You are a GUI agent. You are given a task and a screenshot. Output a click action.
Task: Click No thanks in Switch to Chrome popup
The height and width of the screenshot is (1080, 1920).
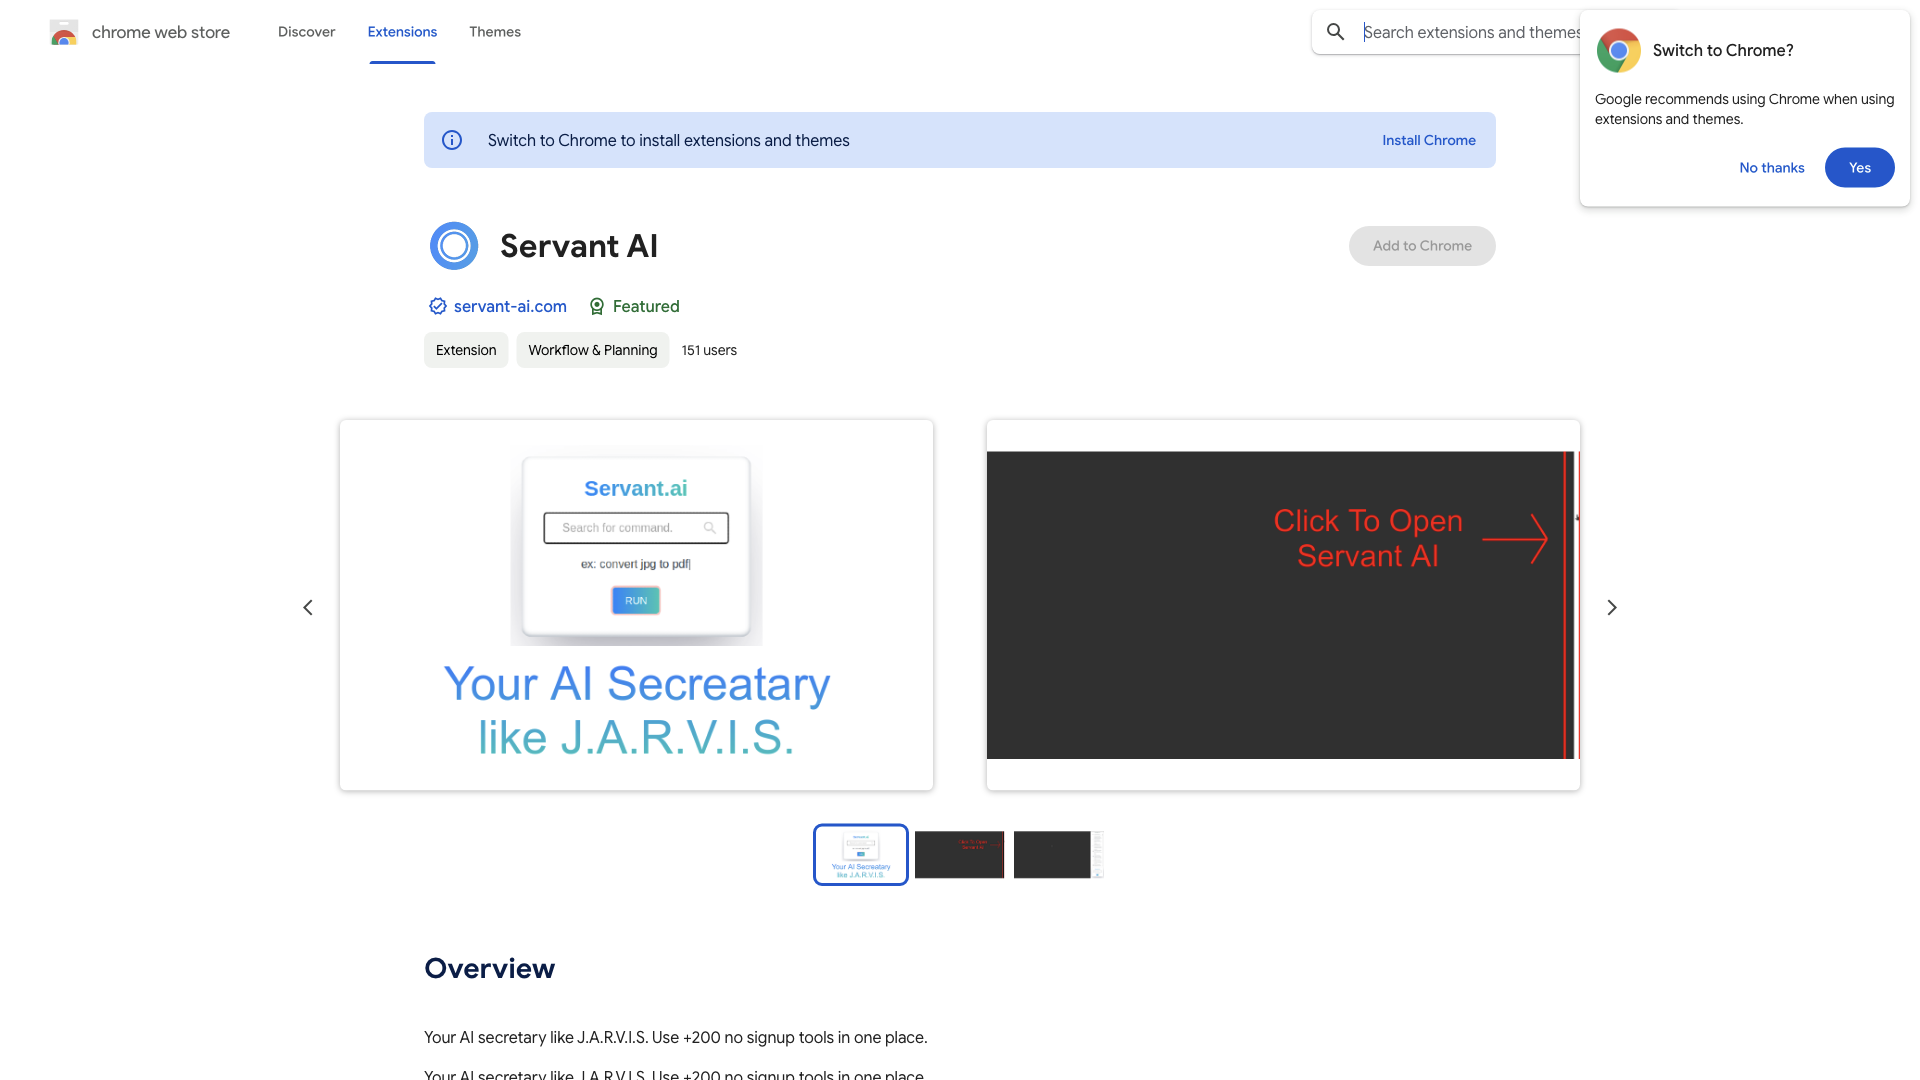pyautogui.click(x=1771, y=167)
